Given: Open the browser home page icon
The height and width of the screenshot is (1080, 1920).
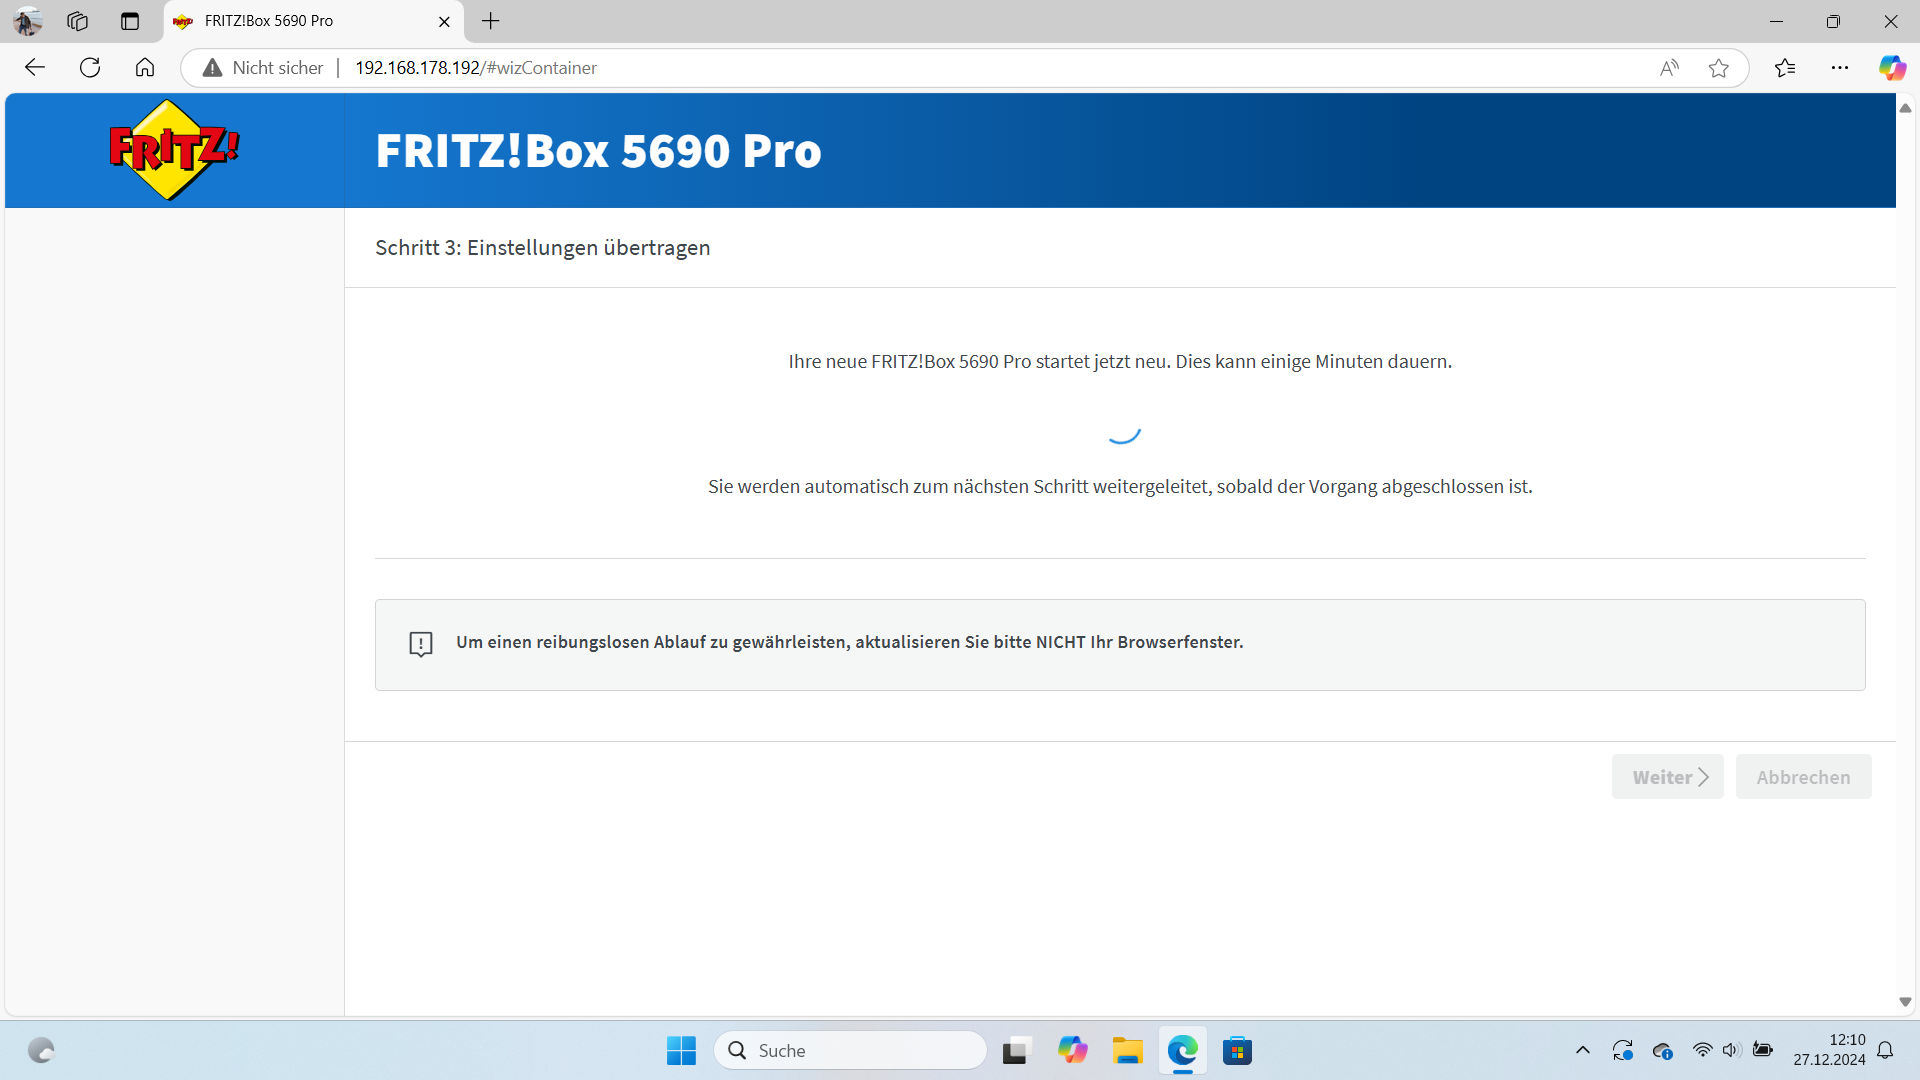Looking at the screenshot, I should pyautogui.click(x=145, y=67).
